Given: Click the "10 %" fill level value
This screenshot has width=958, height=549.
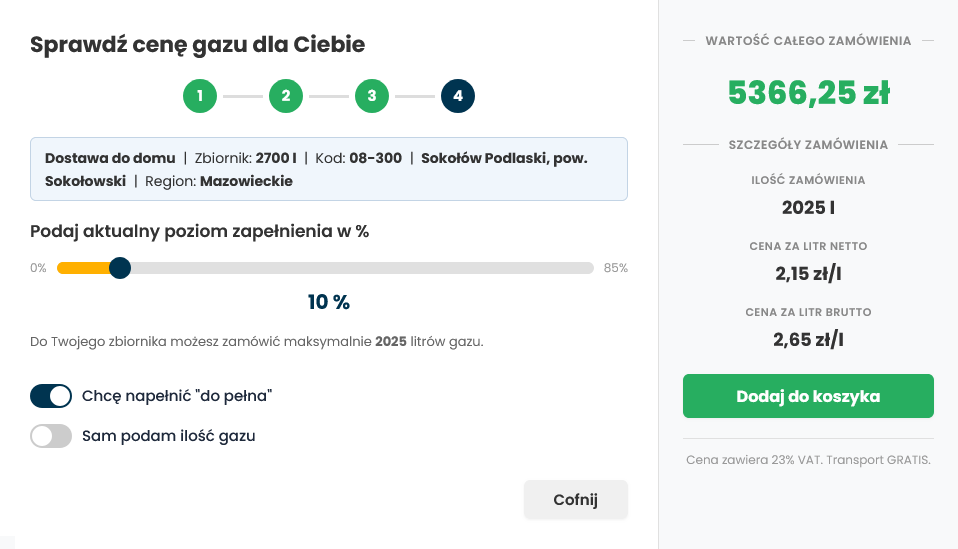Looking at the screenshot, I should (328, 302).
